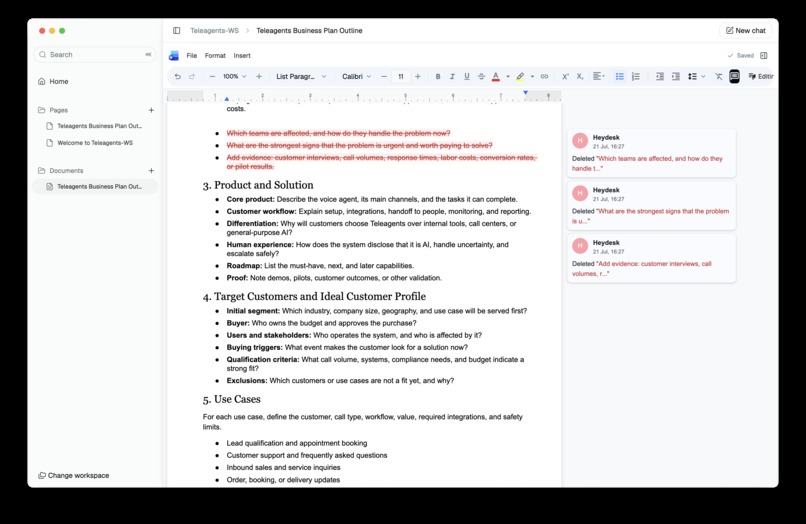Click the Documents folder icon
Screen dimensions: 806x524
41,170
